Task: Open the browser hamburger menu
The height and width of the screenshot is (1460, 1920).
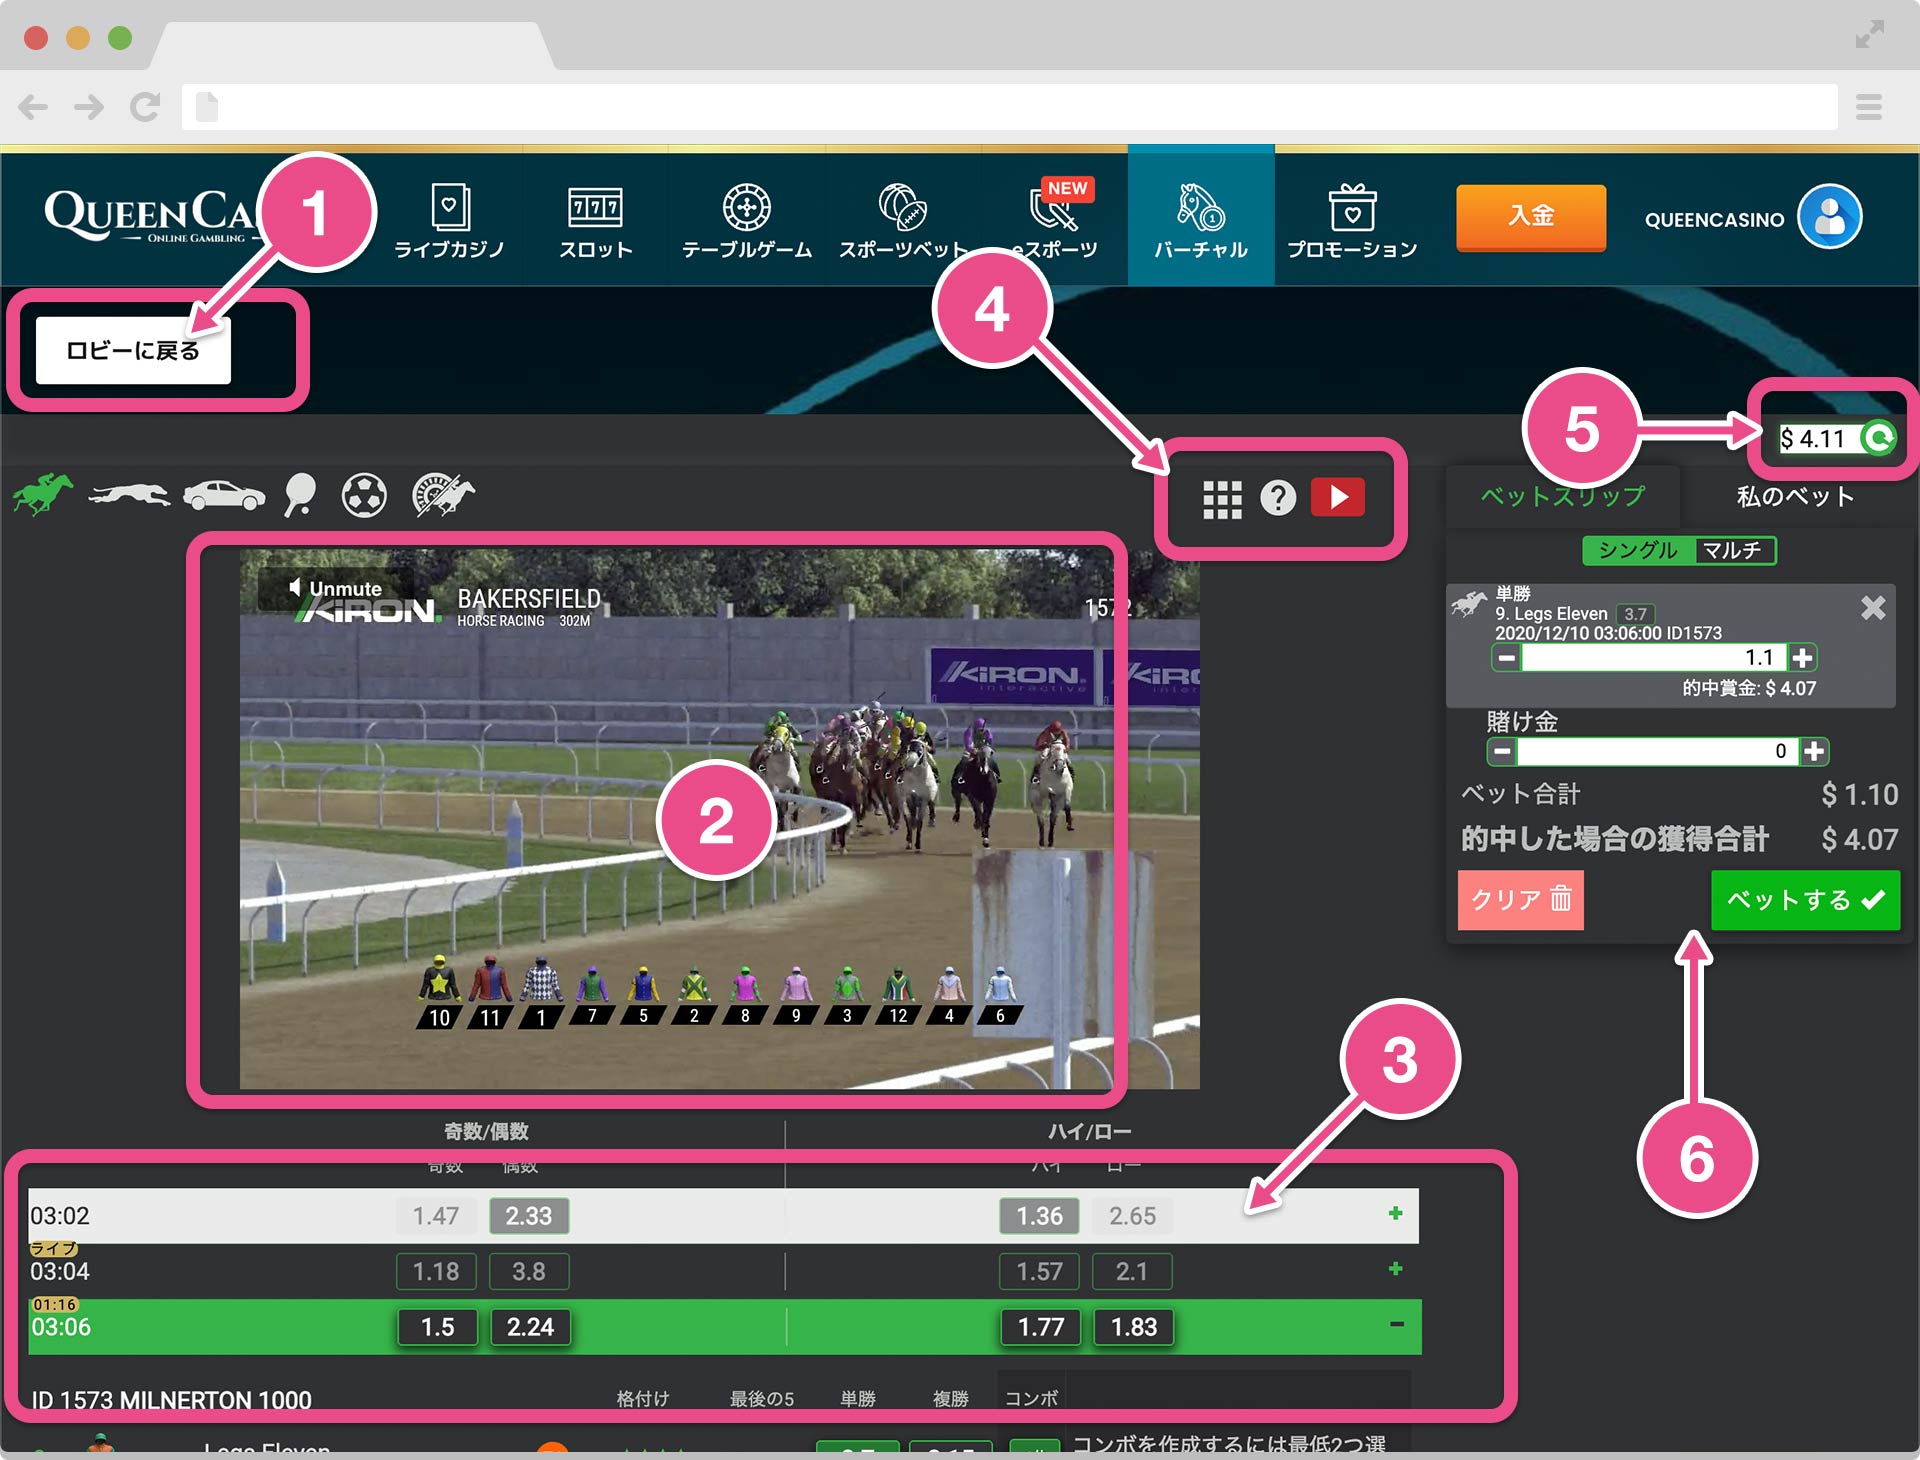Action: [x=1869, y=107]
